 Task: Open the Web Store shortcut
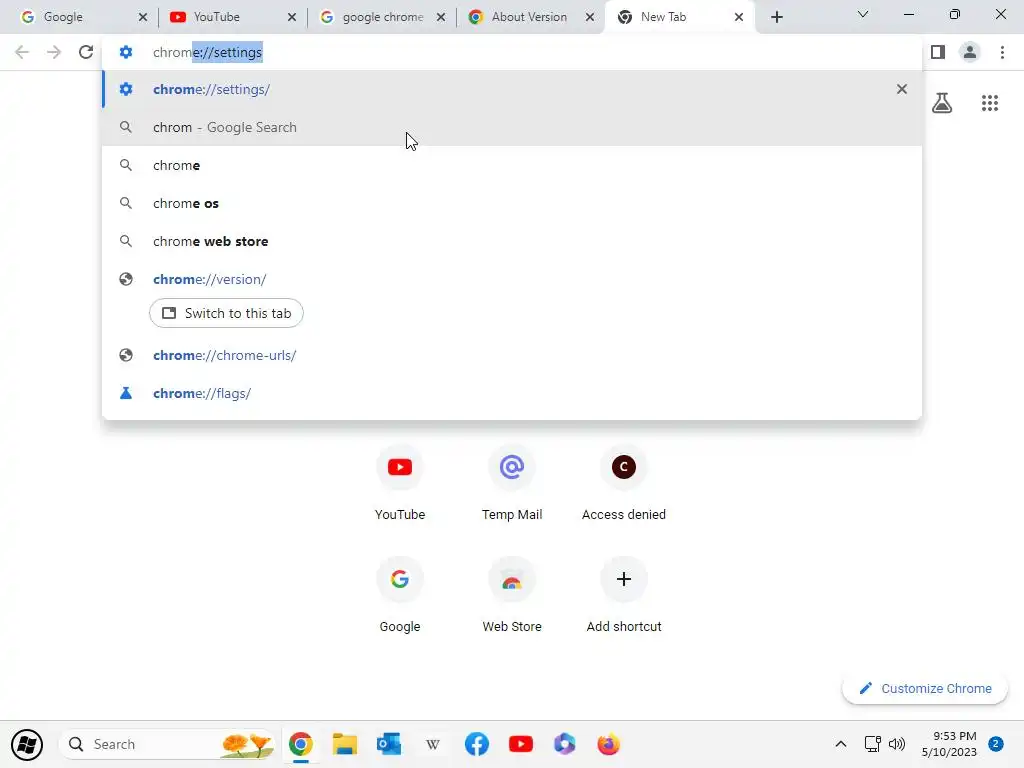512,595
